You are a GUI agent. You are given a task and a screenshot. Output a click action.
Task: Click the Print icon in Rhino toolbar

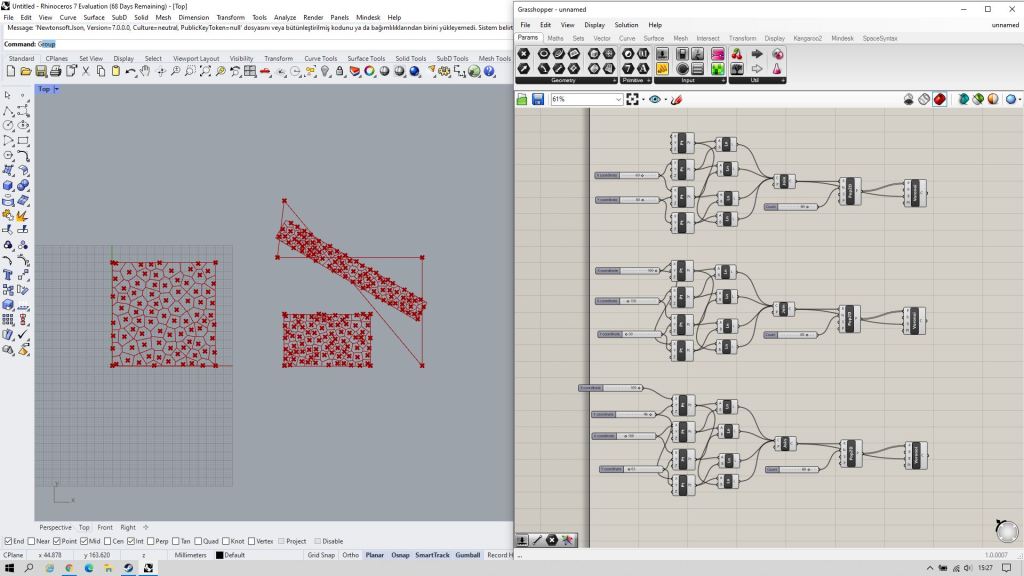(56, 71)
